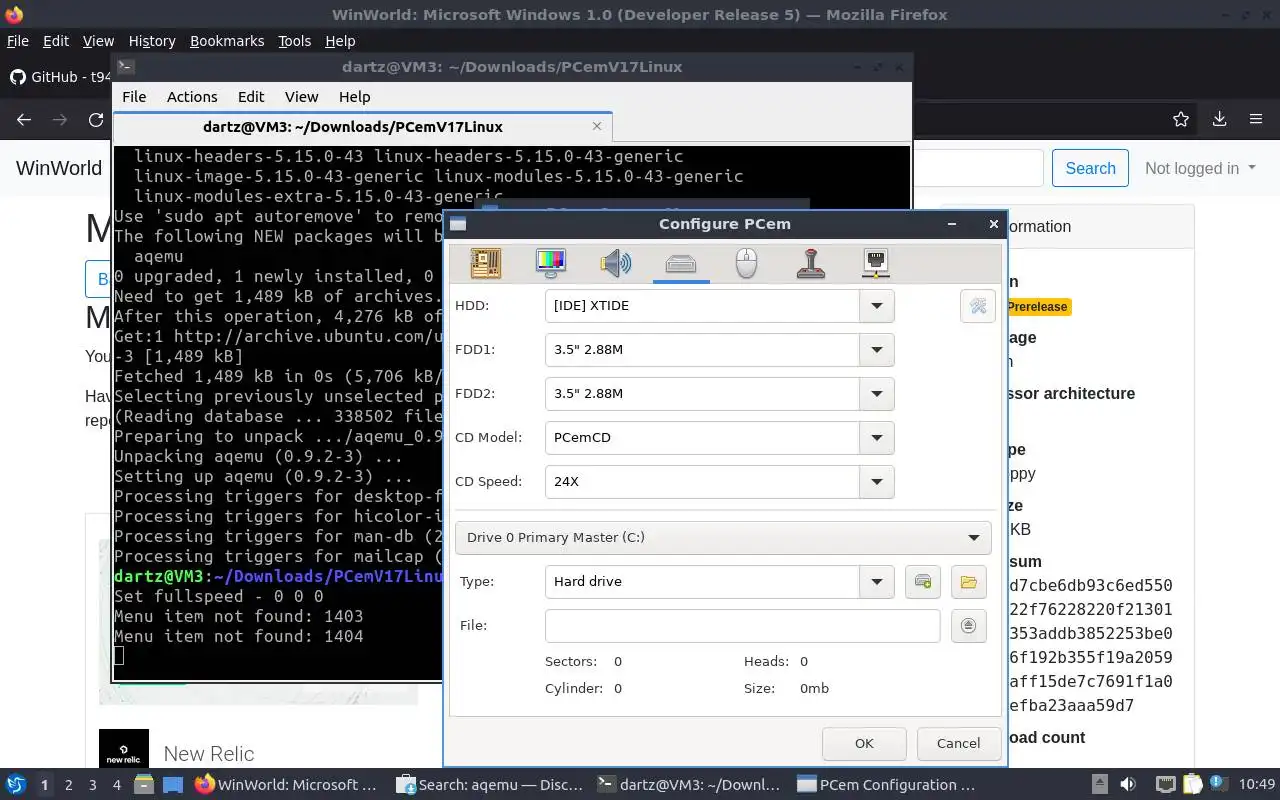1280x800 pixels.
Task: Click the WinWorld Search button
Action: click(1090, 168)
